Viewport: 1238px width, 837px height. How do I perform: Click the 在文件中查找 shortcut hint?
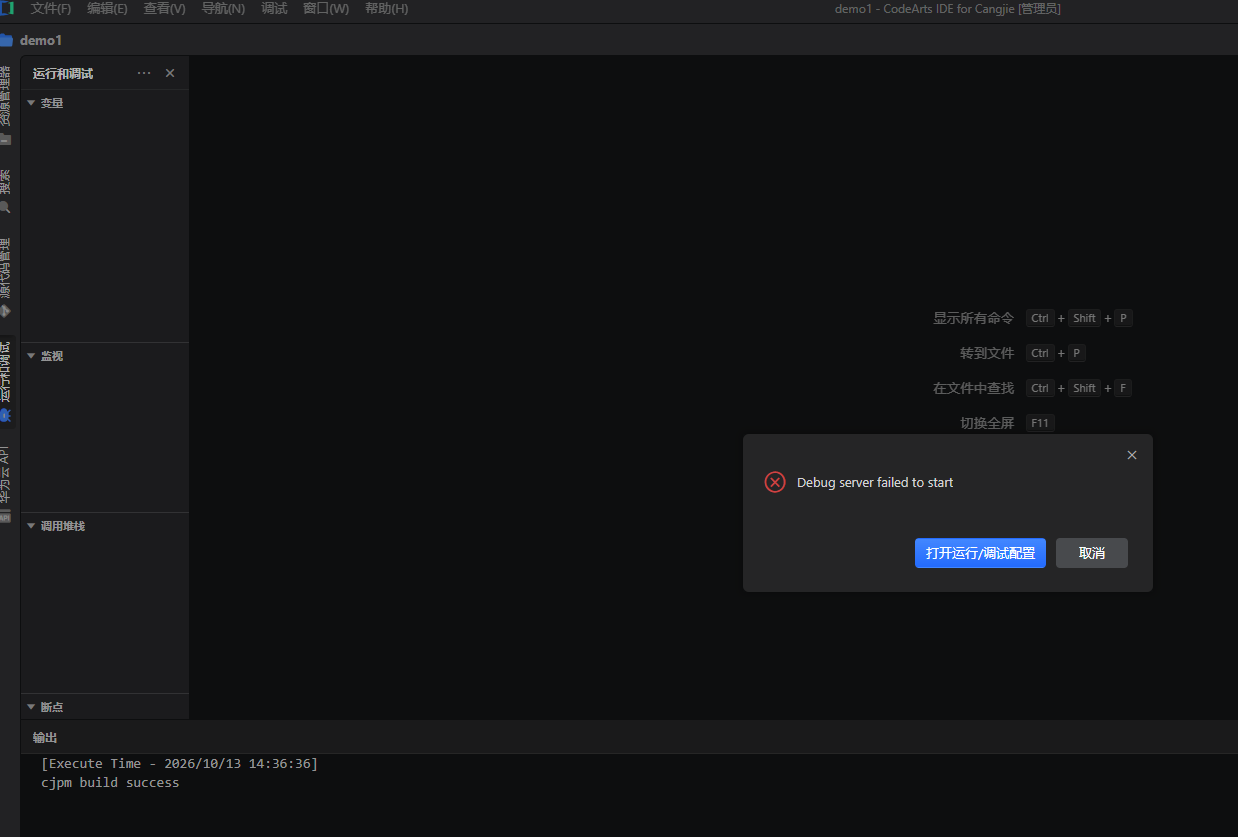(974, 388)
